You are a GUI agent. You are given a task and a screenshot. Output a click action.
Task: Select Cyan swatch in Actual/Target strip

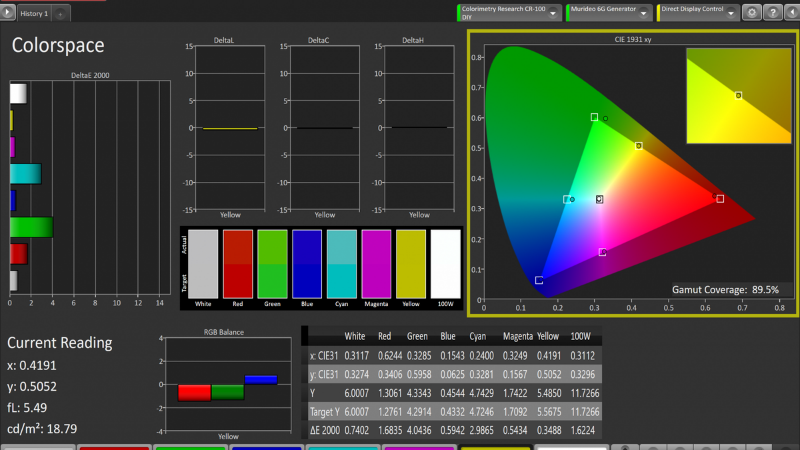tap(341, 262)
